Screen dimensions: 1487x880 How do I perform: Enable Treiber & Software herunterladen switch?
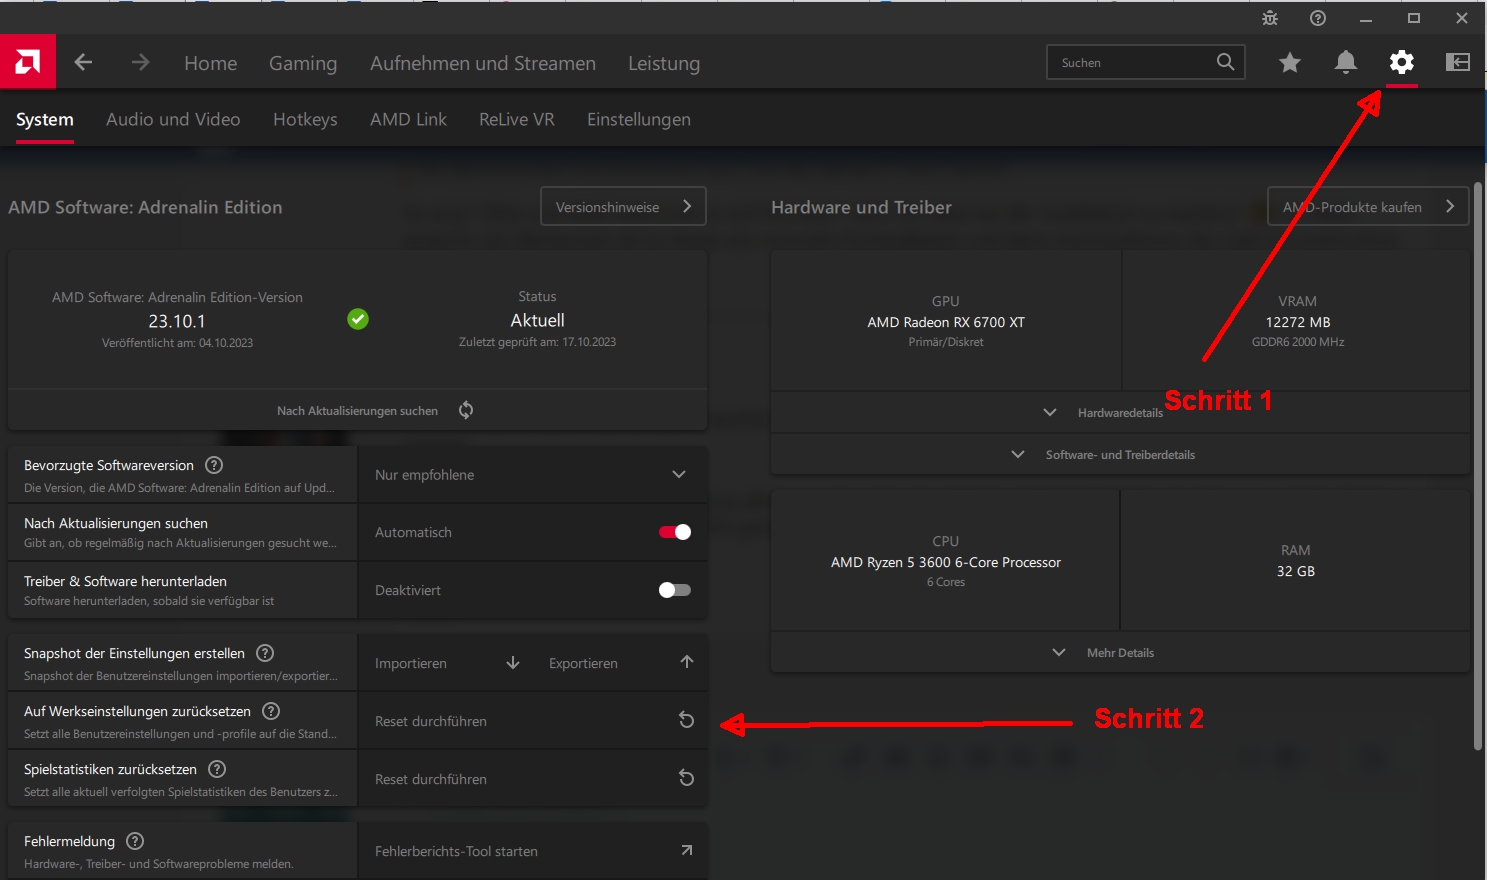(675, 590)
